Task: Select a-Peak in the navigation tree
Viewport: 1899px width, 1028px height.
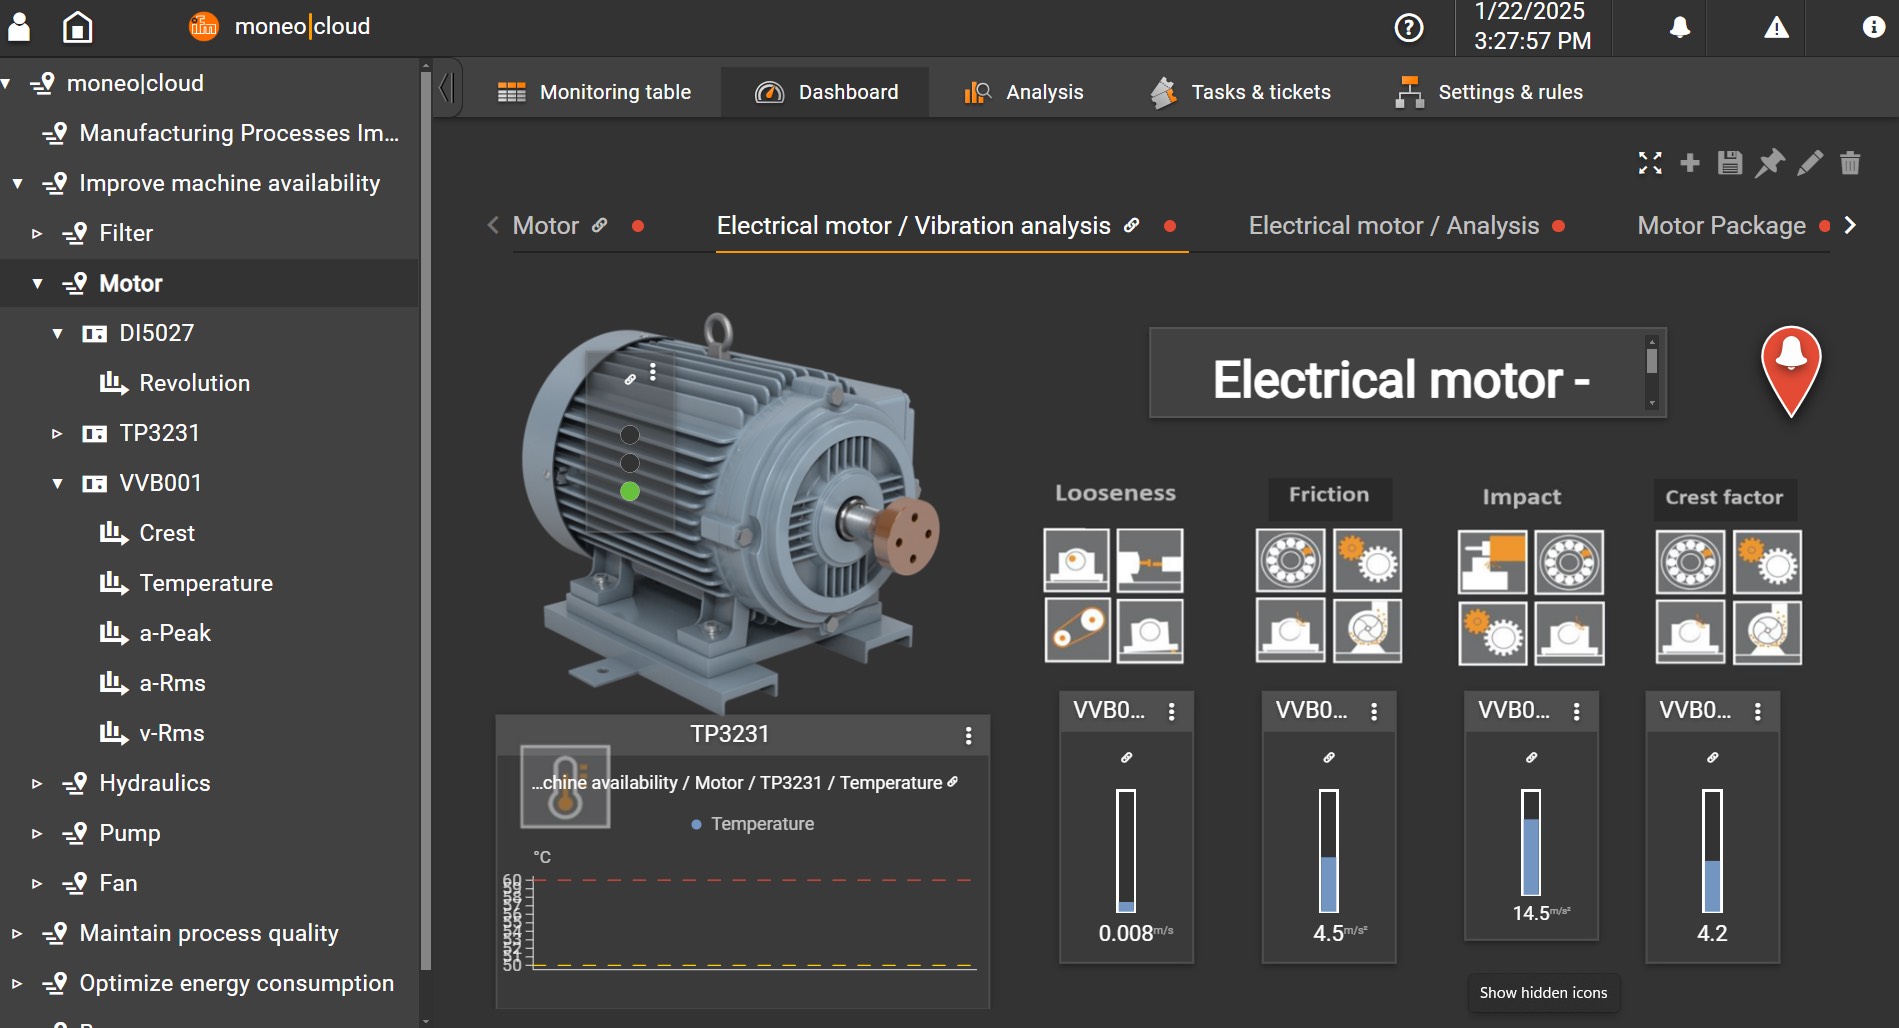Action: [175, 633]
